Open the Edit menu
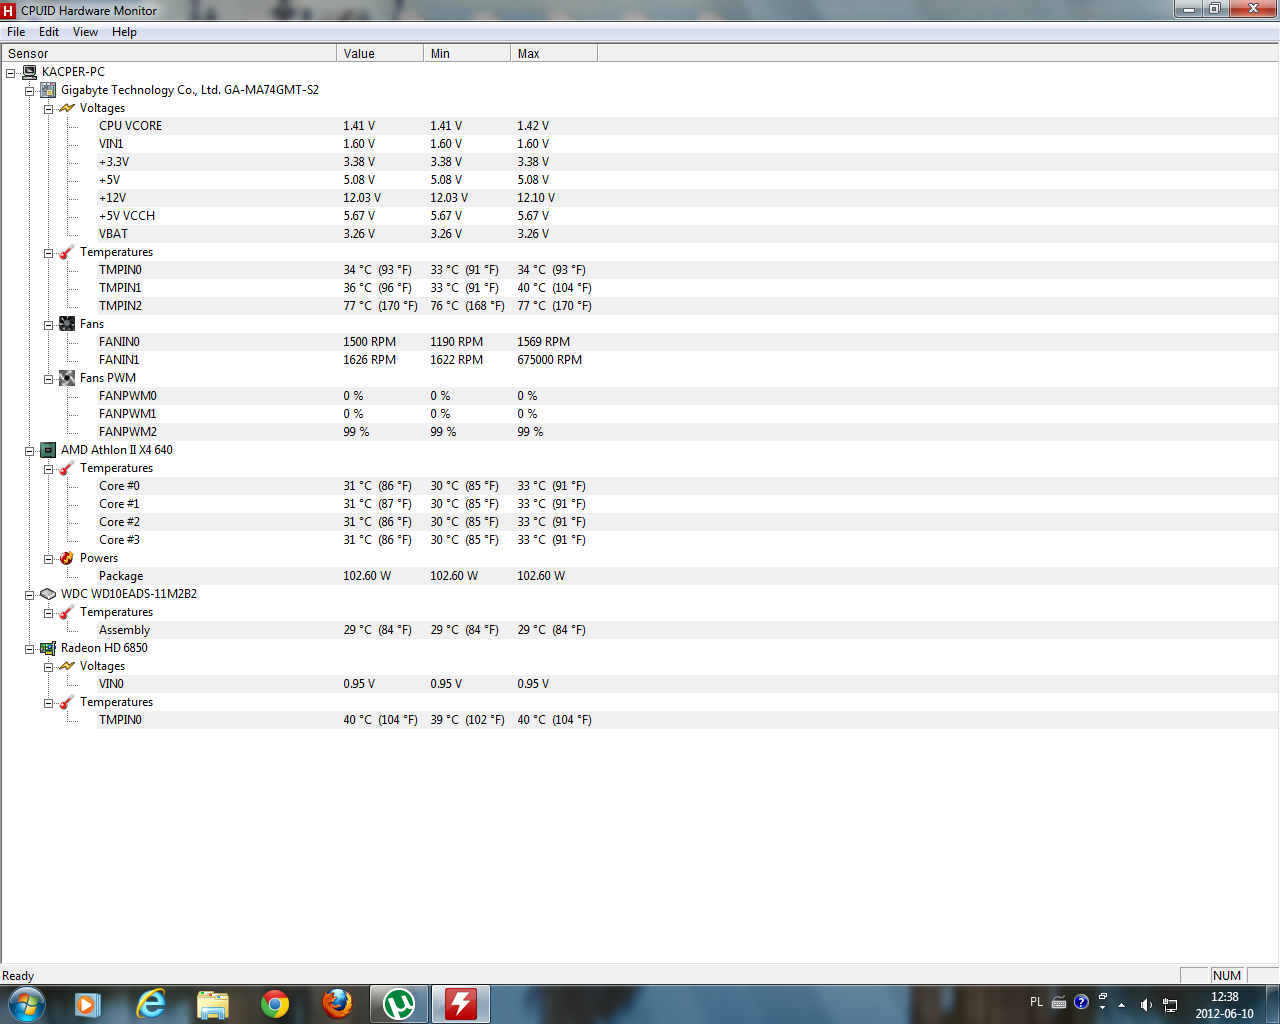The image size is (1280, 1024). 49,32
